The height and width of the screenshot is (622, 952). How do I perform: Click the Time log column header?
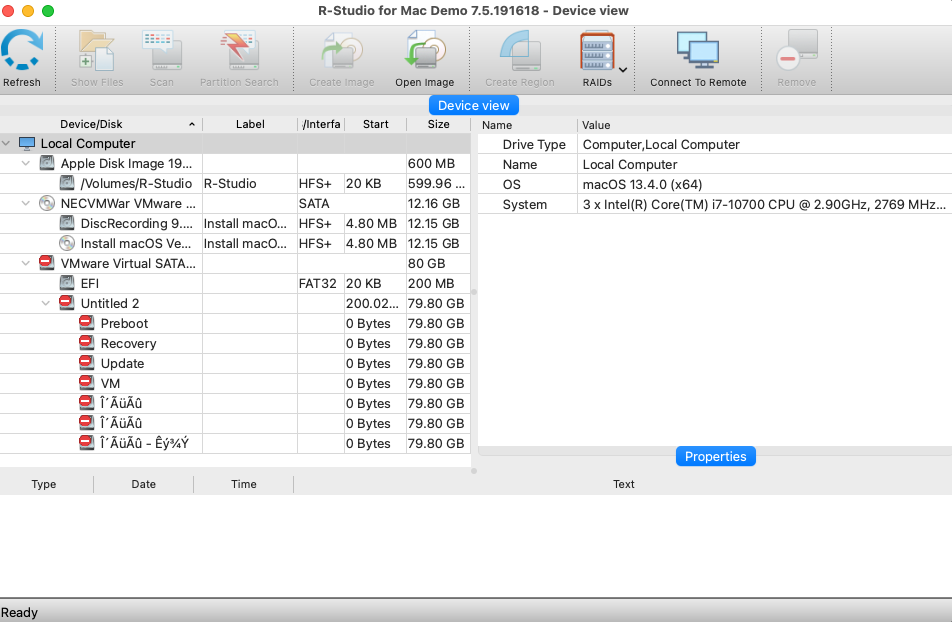click(x=243, y=484)
